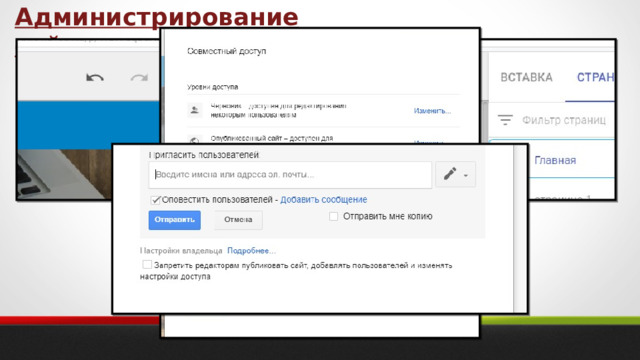Select the Главная page item
Viewport: 640px width, 360px height.
(555, 160)
